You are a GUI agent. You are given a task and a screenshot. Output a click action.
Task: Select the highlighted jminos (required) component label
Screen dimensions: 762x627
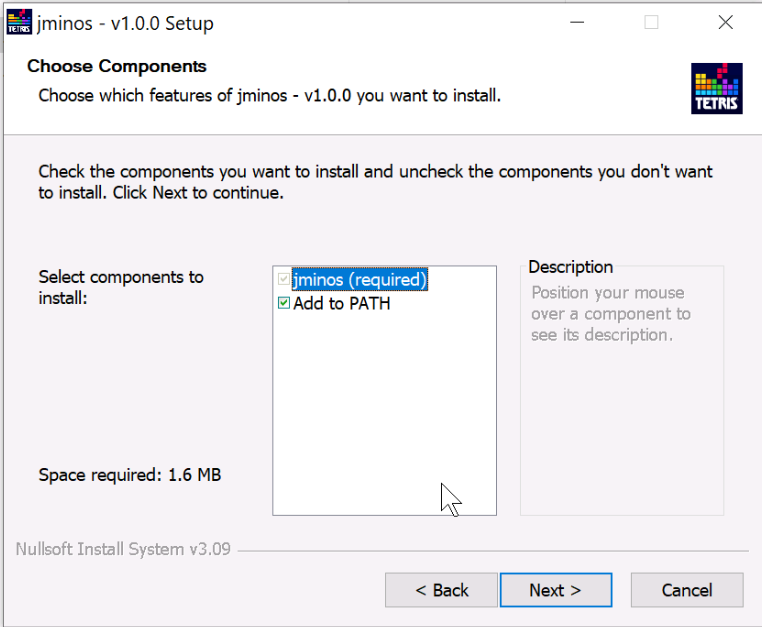pos(360,280)
